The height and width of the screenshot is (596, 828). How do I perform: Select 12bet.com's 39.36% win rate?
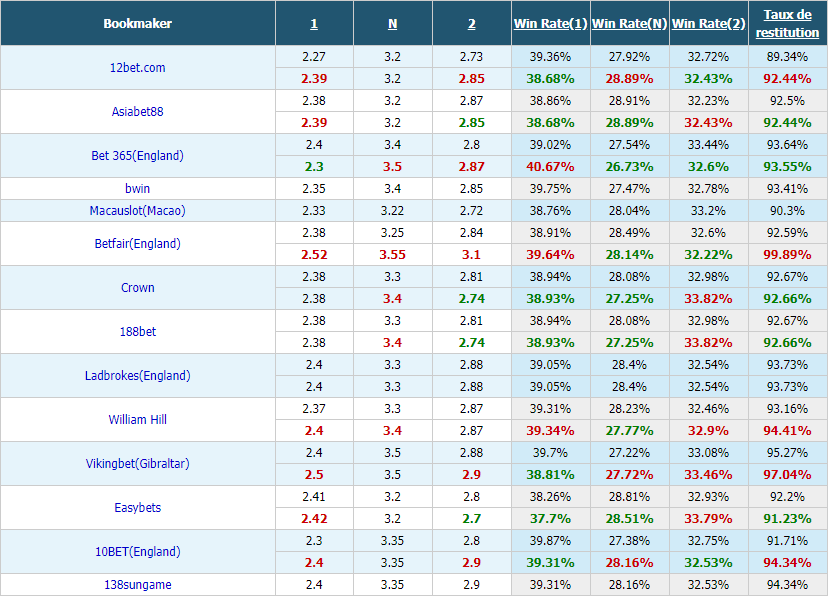[x=550, y=56]
